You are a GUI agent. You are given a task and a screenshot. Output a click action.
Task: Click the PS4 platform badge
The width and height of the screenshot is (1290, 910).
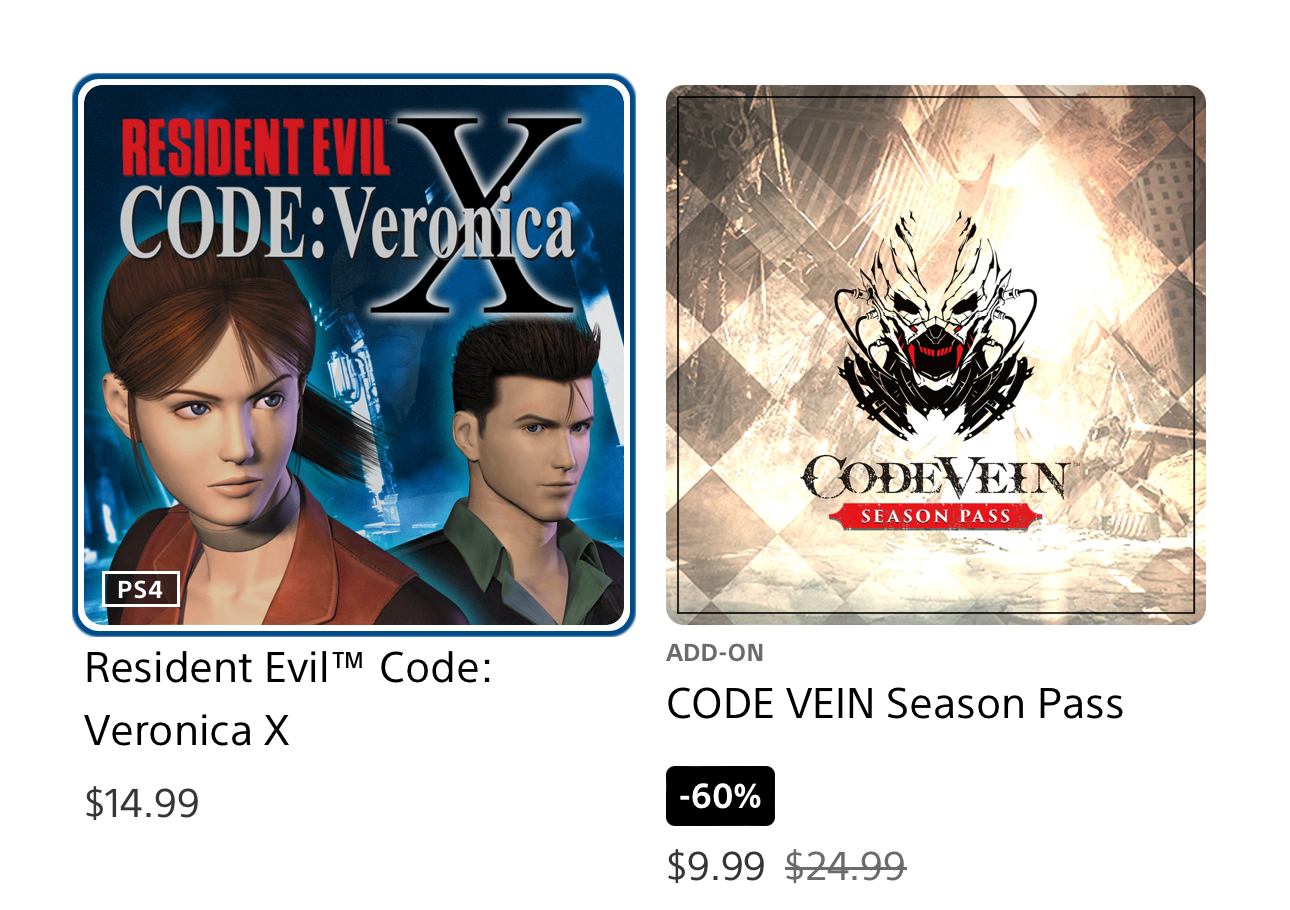pyautogui.click(x=140, y=589)
